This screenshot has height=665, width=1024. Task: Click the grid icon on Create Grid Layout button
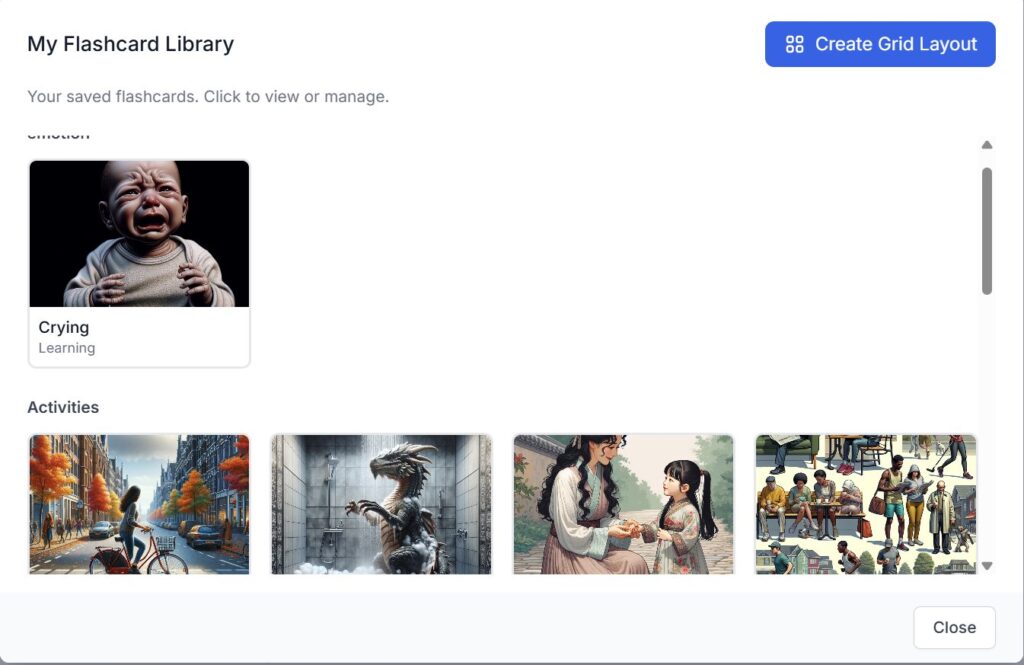pos(795,44)
